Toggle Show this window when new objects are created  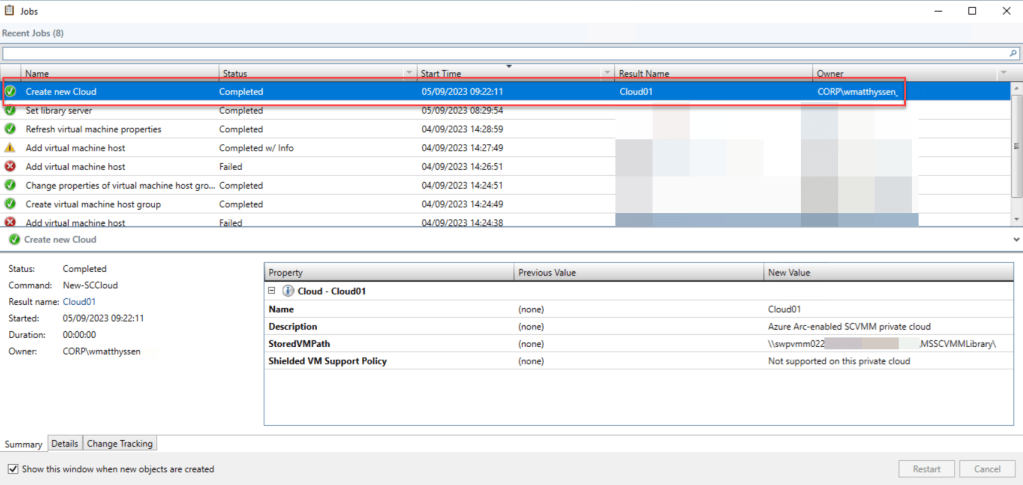click(x=12, y=469)
